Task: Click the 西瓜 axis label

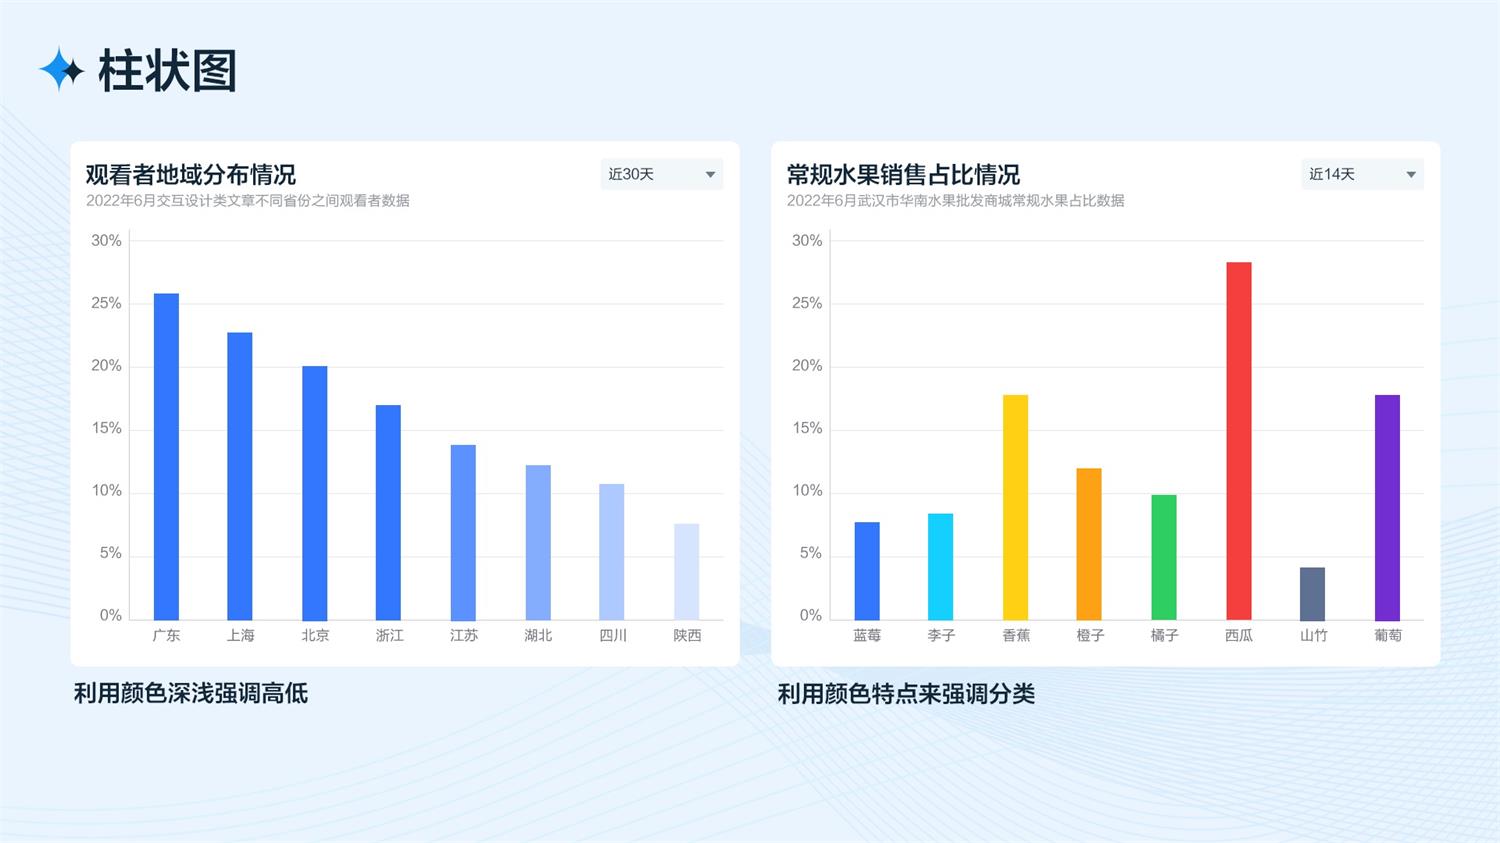Action: pos(1239,636)
